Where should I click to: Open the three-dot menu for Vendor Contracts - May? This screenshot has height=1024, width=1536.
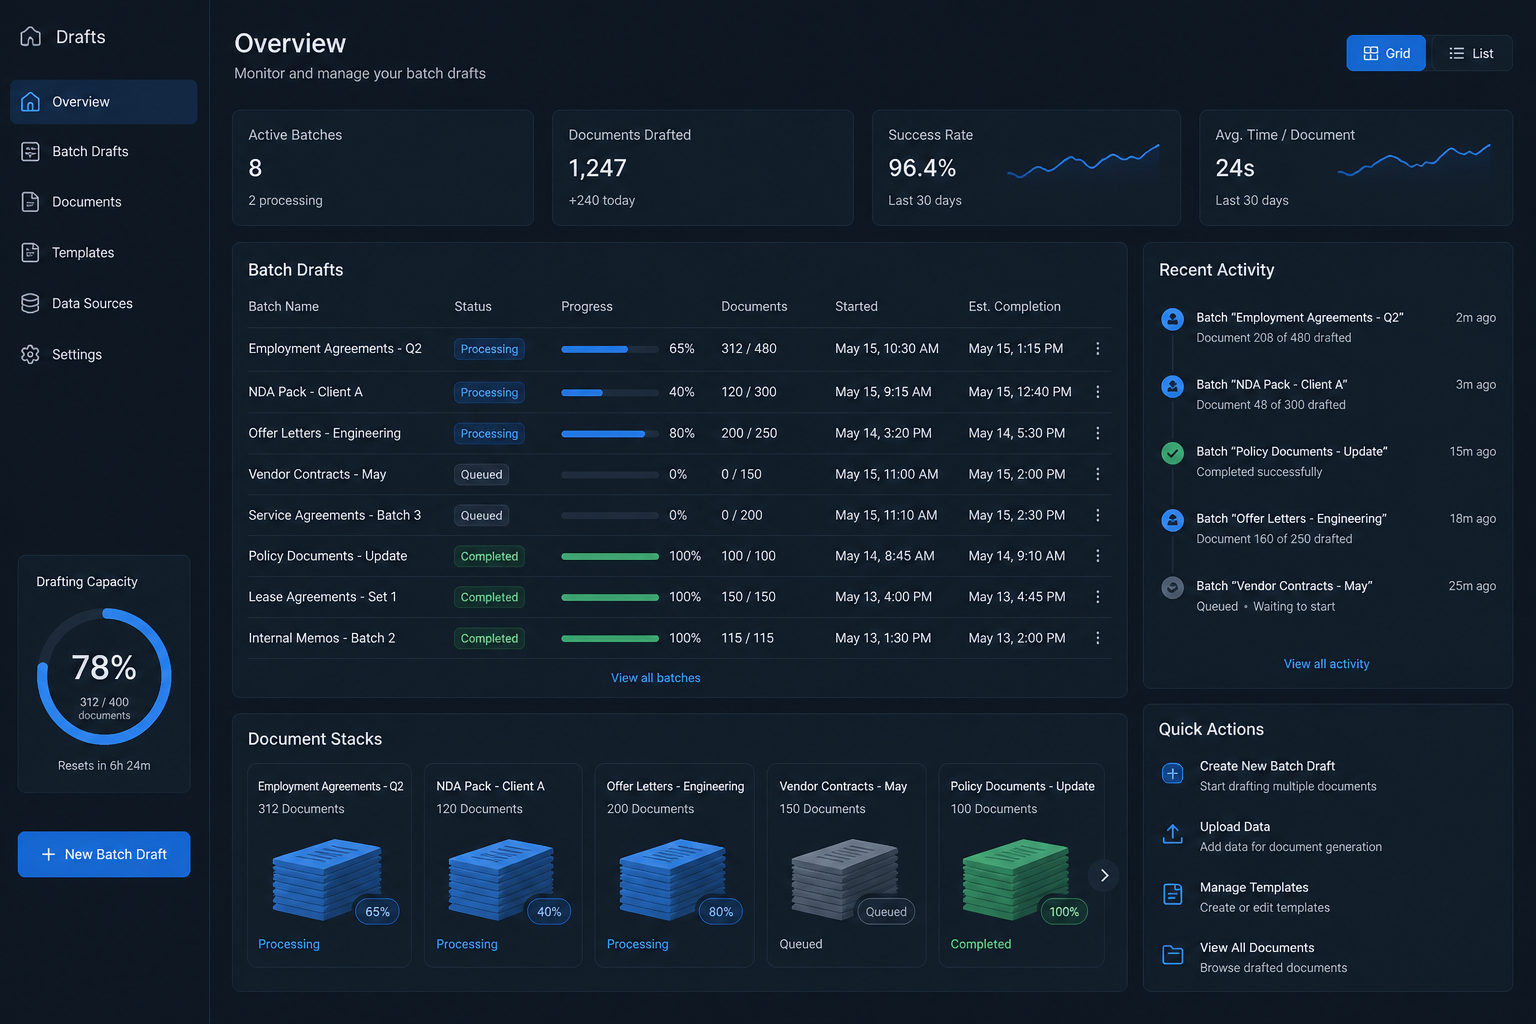[1098, 475]
